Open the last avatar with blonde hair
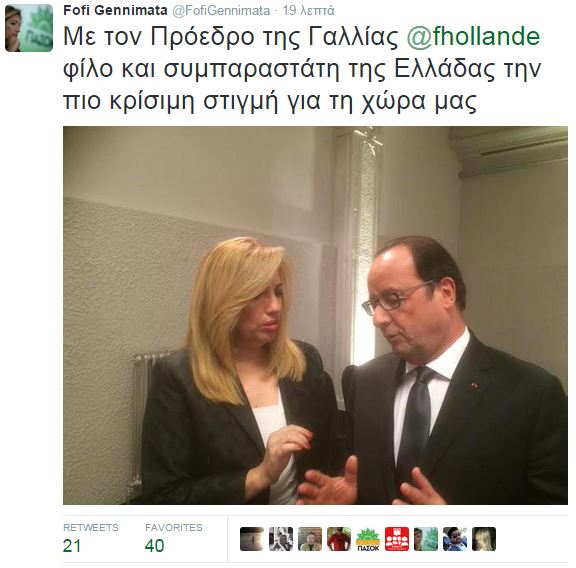The height and width of the screenshot is (568, 576). [484, 539]
